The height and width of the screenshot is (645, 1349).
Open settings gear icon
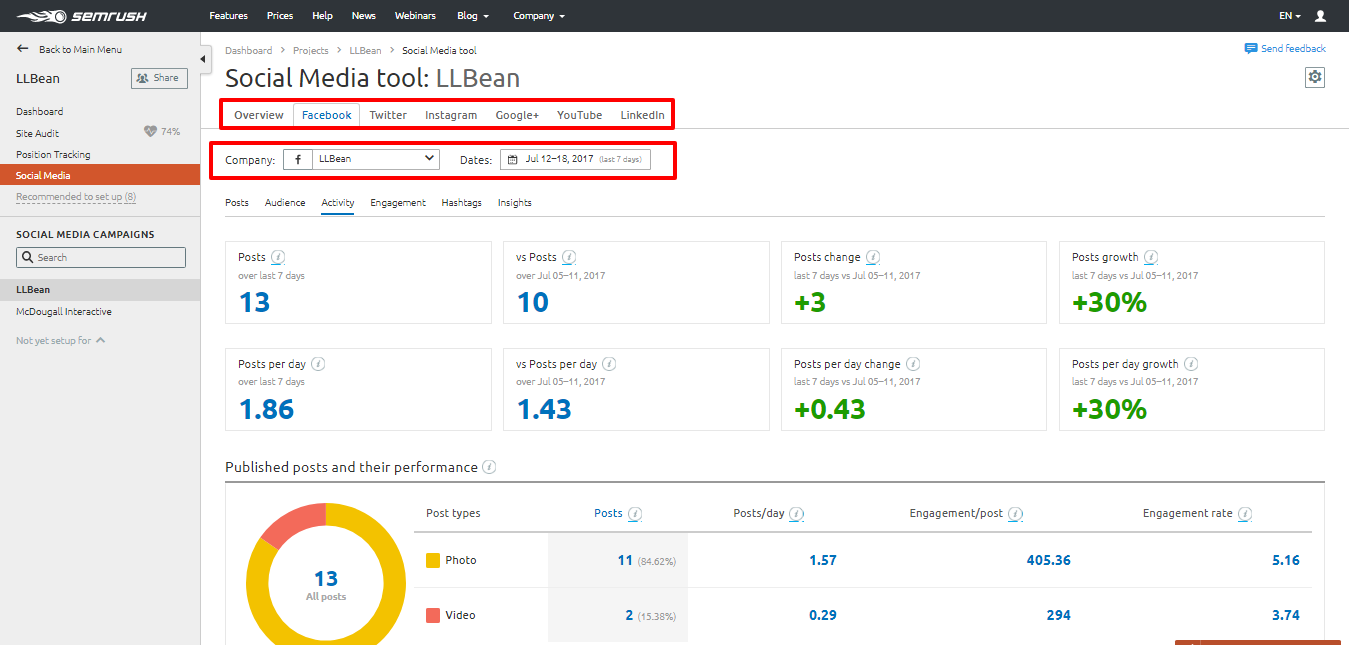pos(1314,77)
